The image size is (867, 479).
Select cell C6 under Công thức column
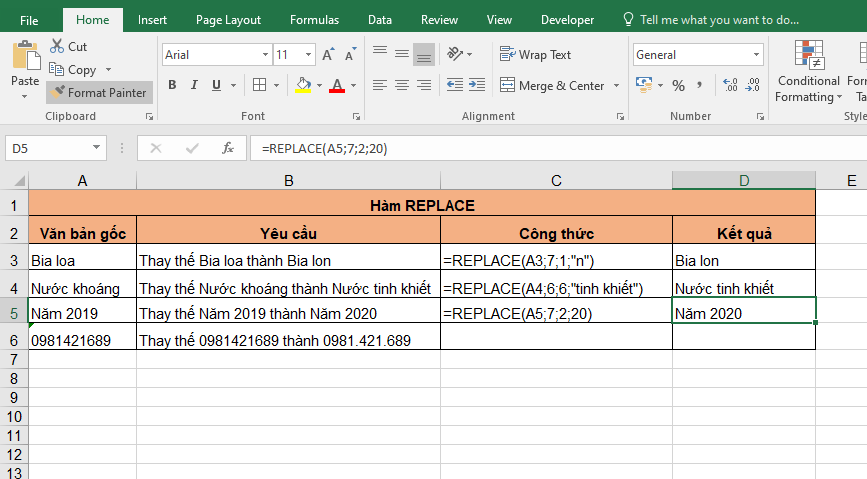point(555,340)
